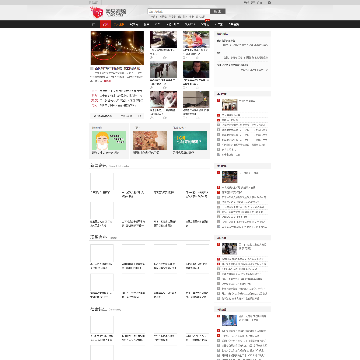Screen dimensions: 360x360
Task: Click the navigation item with the red badge above
Action: point(205,24)
